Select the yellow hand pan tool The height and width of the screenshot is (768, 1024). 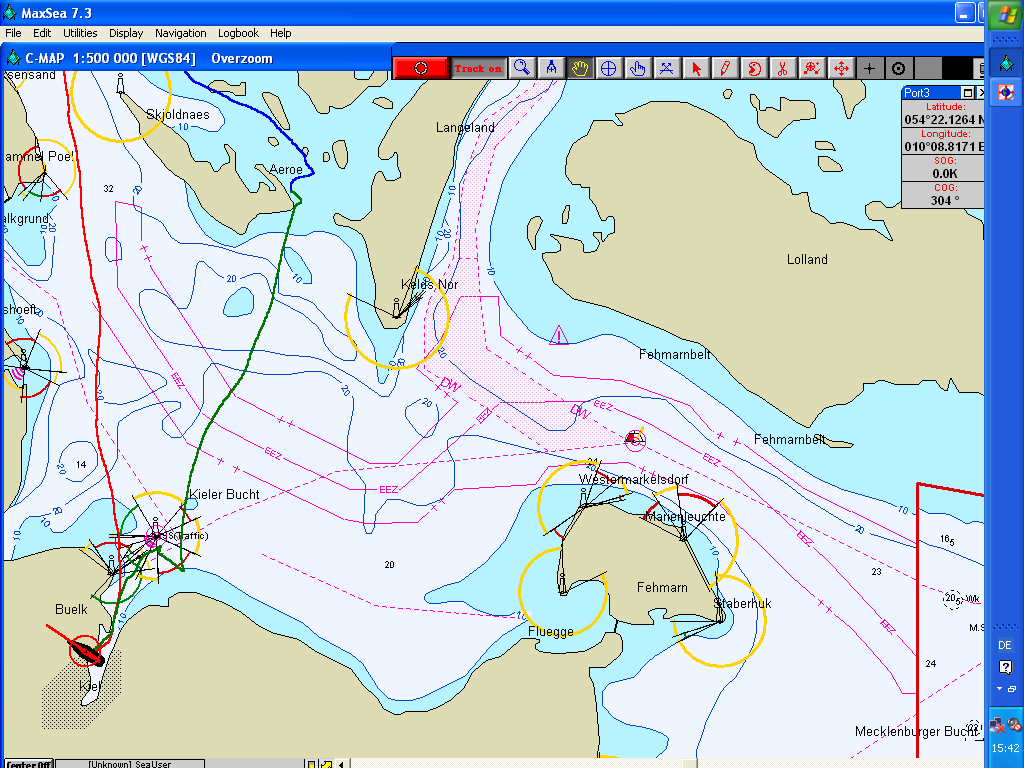580,68
